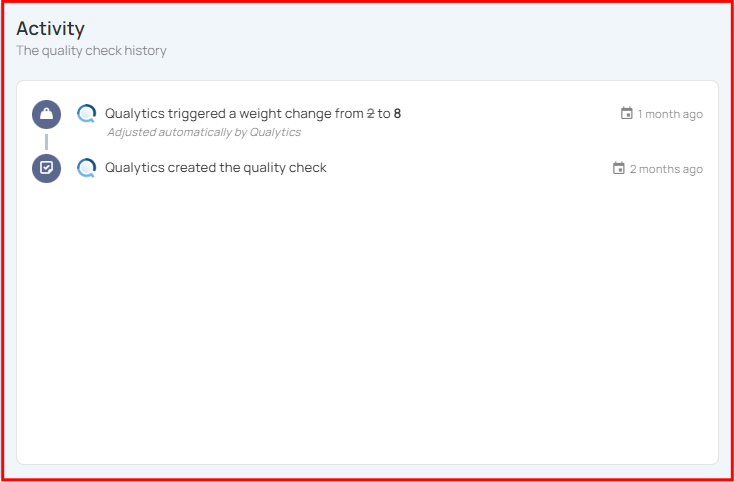Click the word Qualytics in created check entry
Image resolution: width=735 pixels, height=482 pixels.
click(135, 167)
